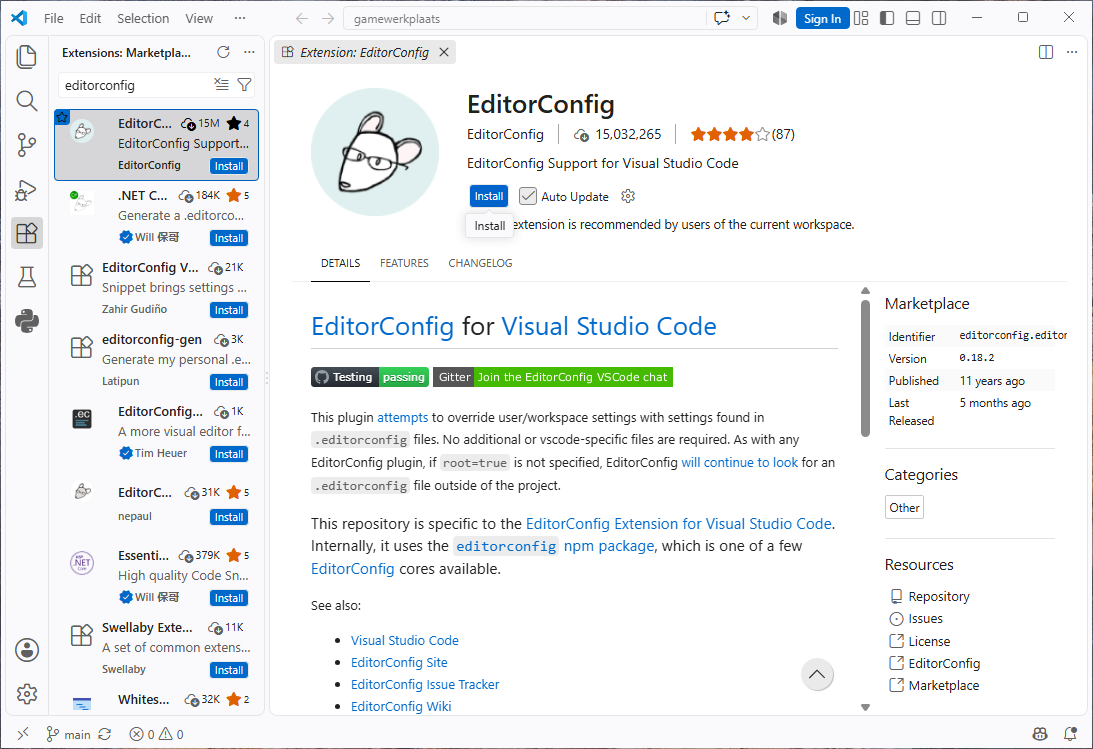Open the Accounts menu icon
Viewport: 1093px width, 749px height.
pyautogui.click(x=26, y=650)
